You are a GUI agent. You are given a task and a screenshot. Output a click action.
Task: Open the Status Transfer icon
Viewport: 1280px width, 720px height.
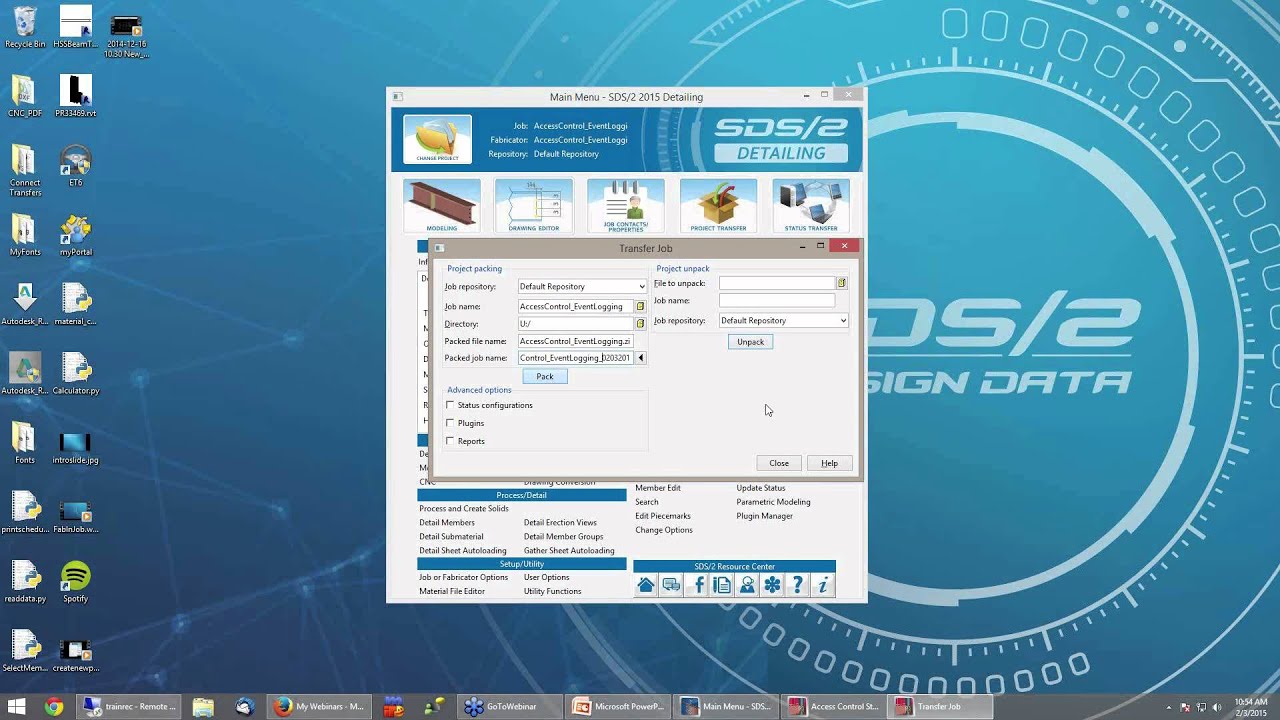tap(811, 206)
